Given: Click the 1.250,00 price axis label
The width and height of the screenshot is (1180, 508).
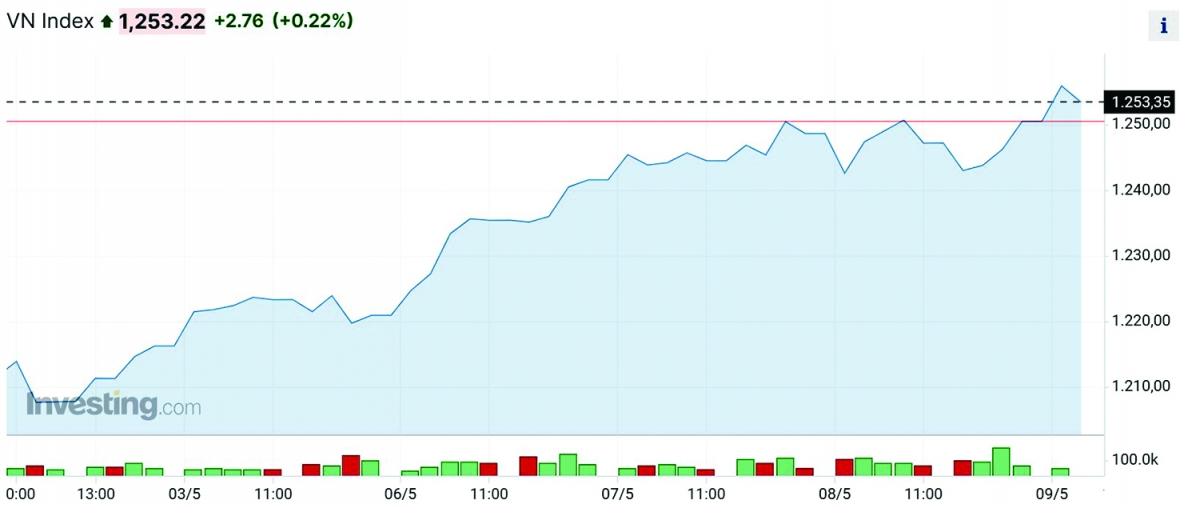Looking at the screenshot, I should [x=1141, y=123].
